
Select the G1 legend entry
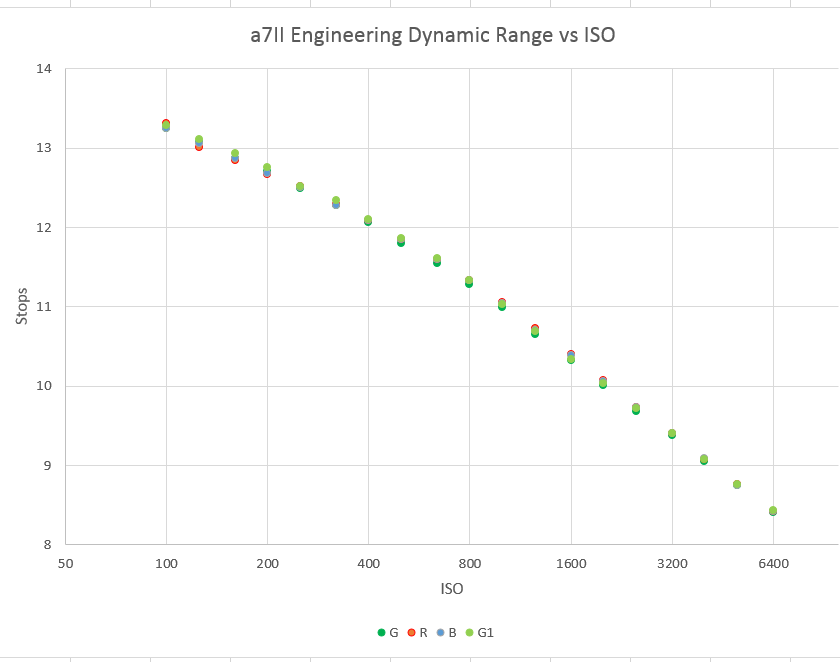coord(479,633)
